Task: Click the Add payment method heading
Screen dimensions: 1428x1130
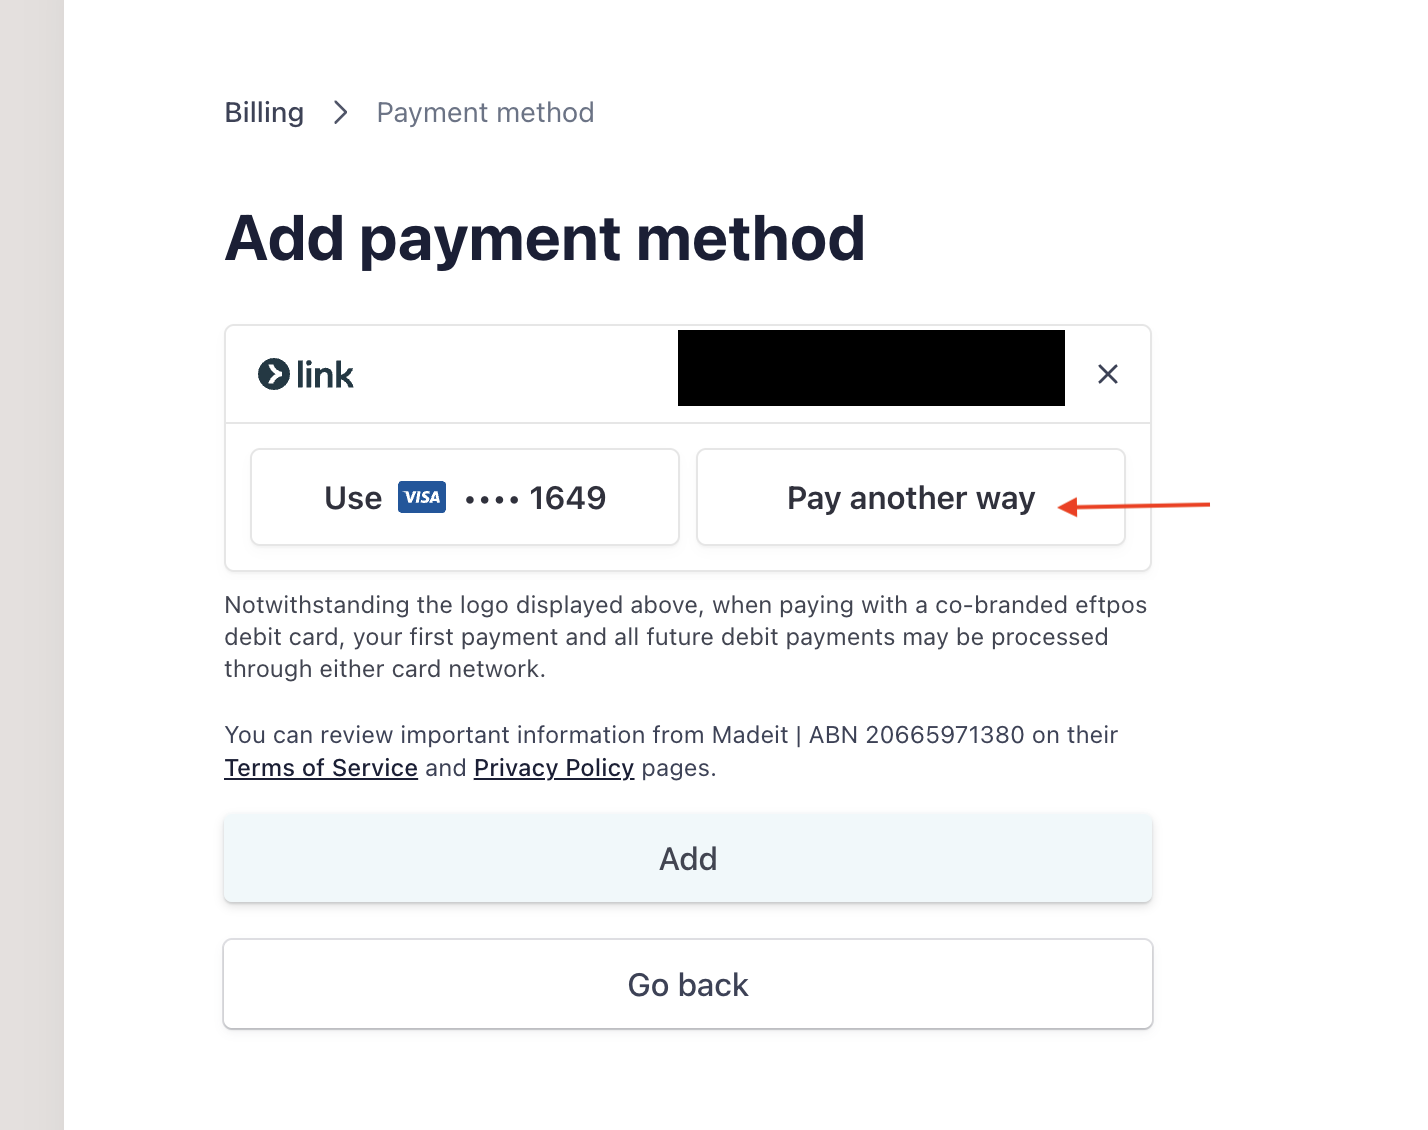Action: [x=545, y=239]
